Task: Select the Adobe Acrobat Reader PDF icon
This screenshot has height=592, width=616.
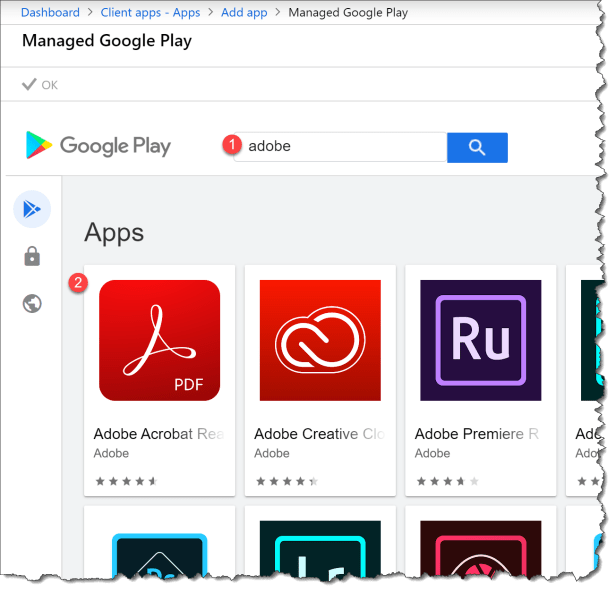Action: [x=160, y=341]
